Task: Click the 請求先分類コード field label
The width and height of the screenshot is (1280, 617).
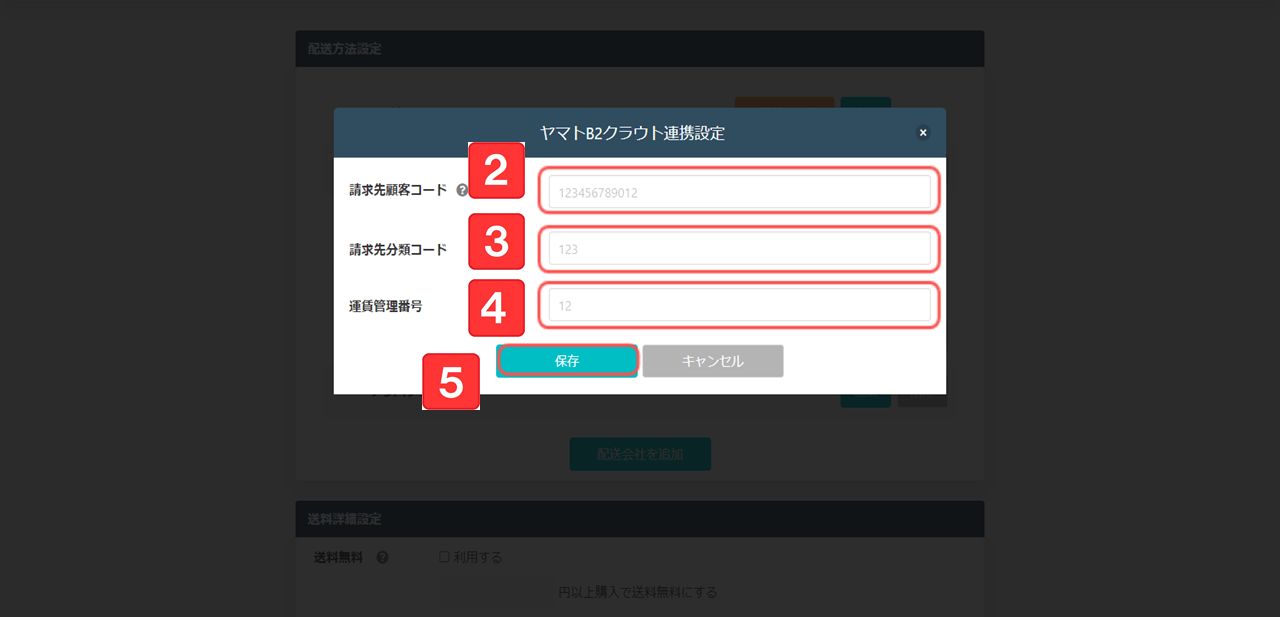Action: pyautogui.click(x=398, y=249)
